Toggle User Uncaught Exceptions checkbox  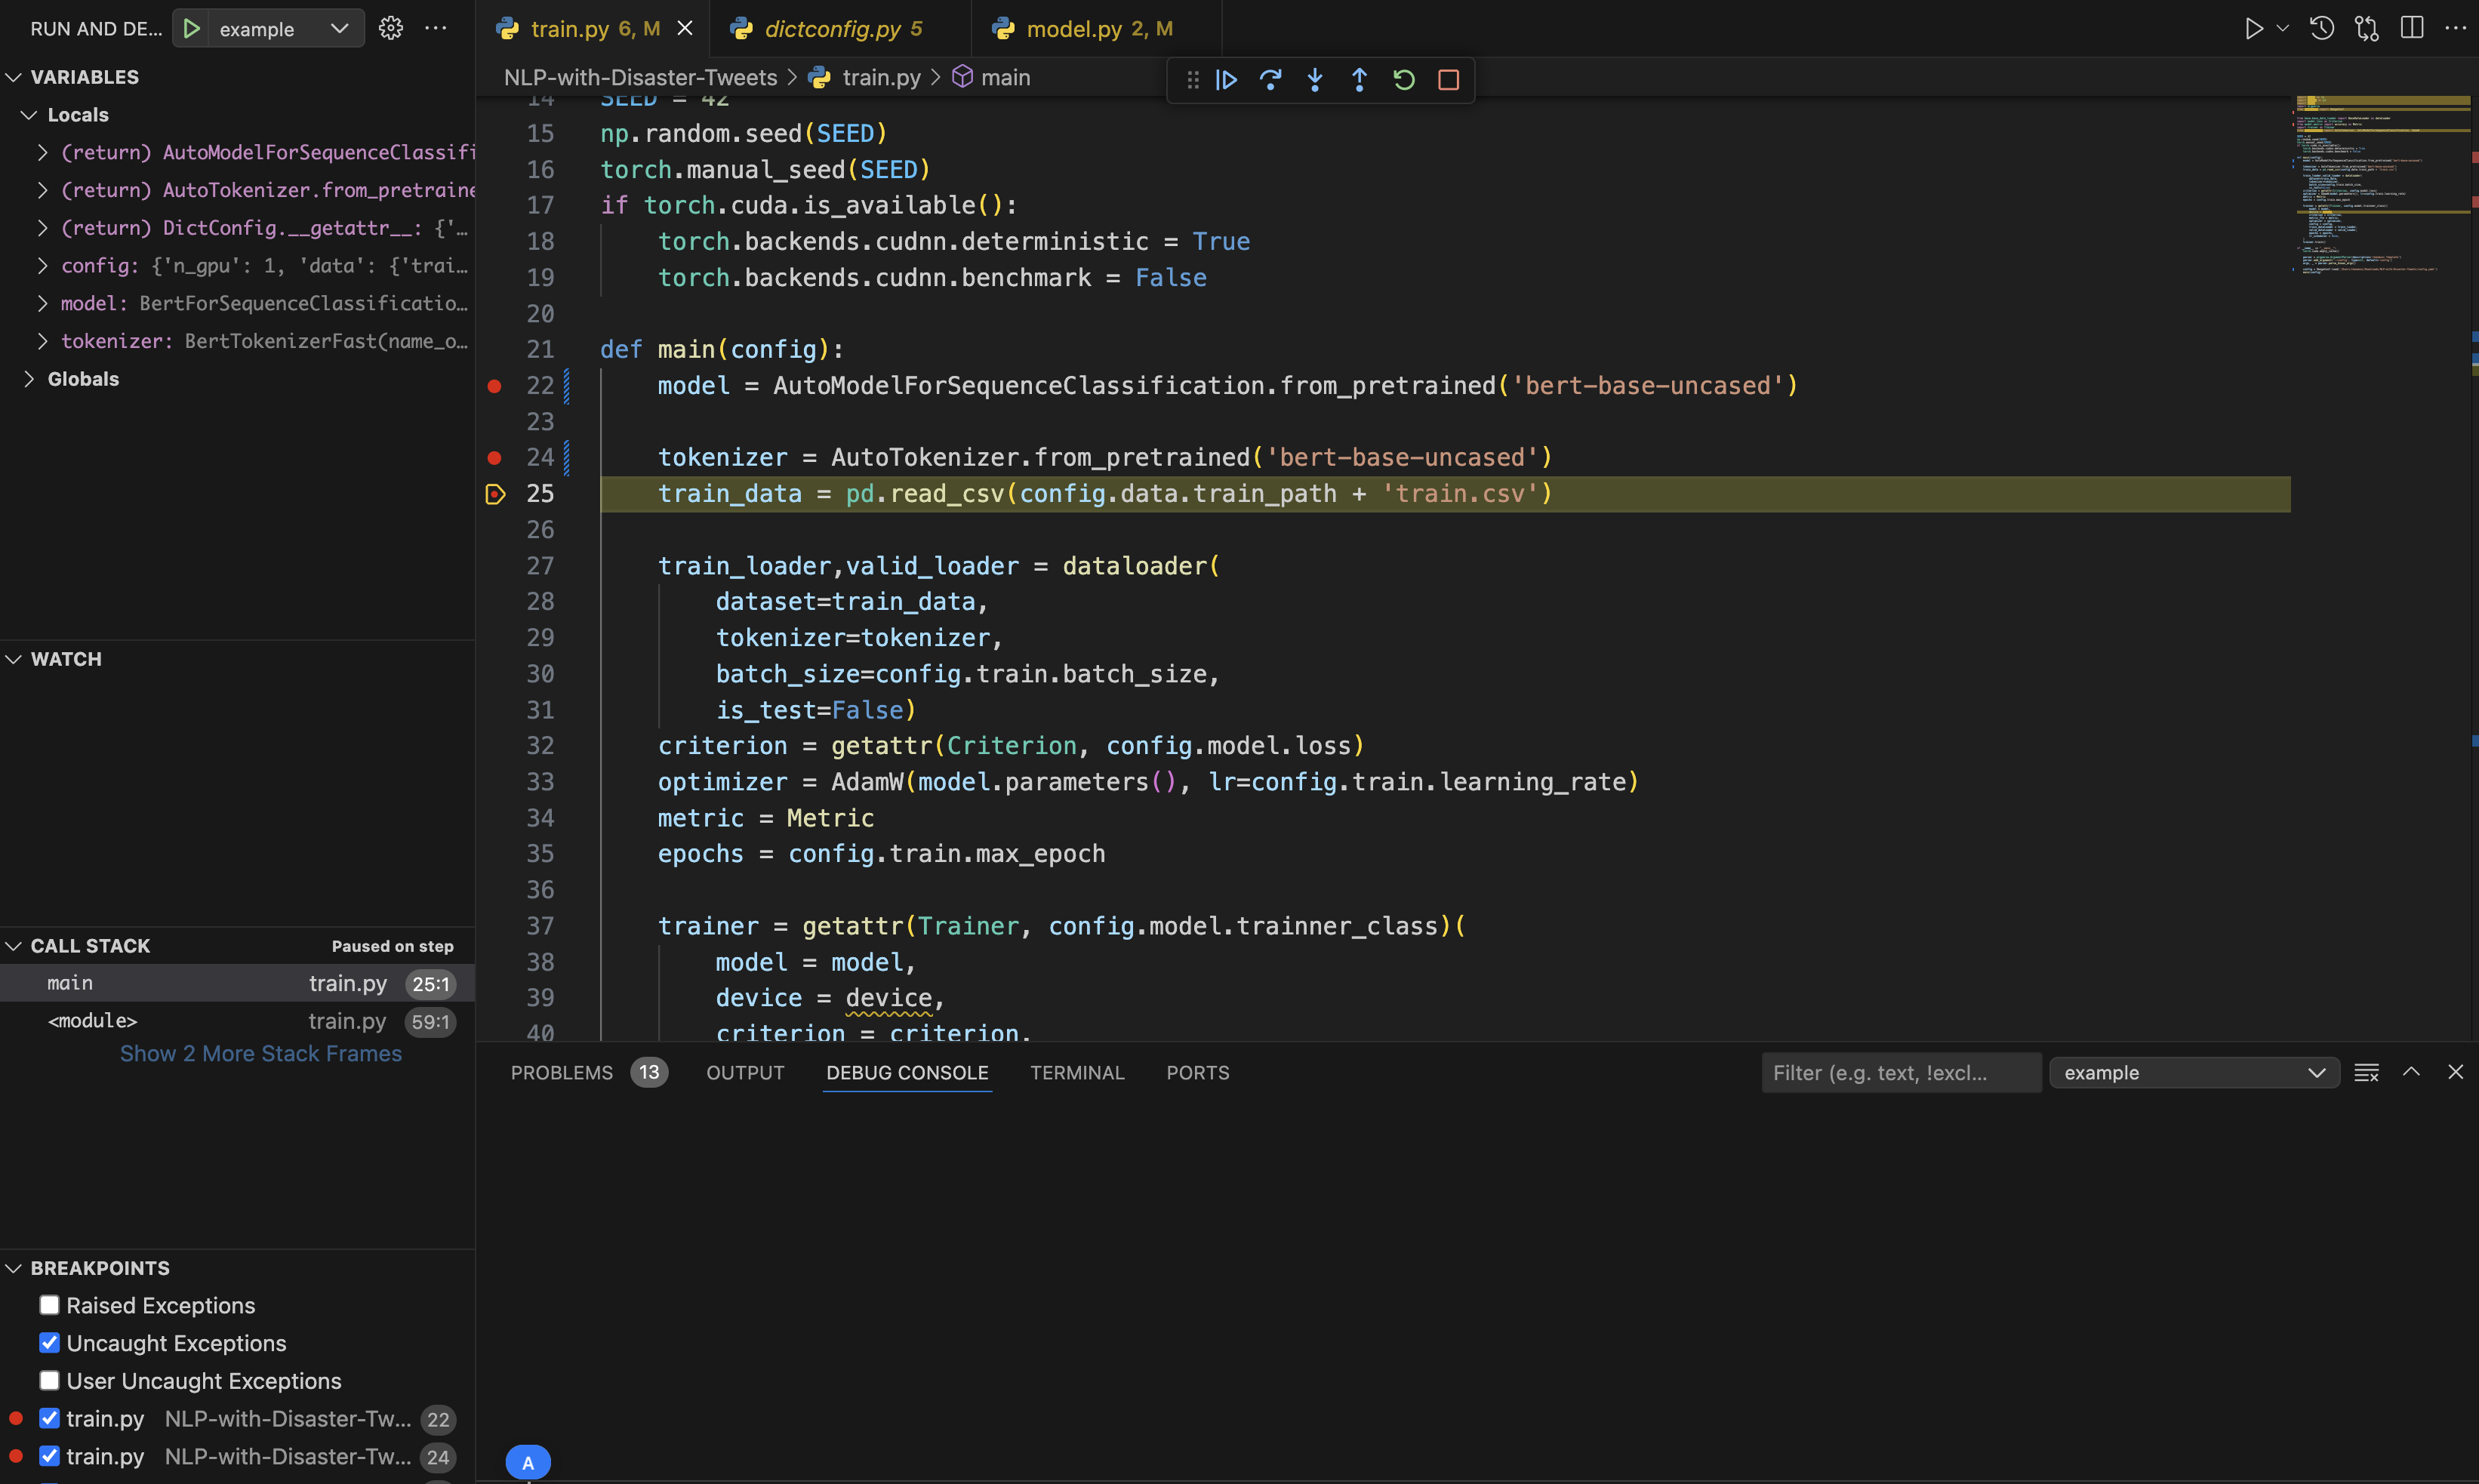pyautogui.click(x=49, y=1380)
